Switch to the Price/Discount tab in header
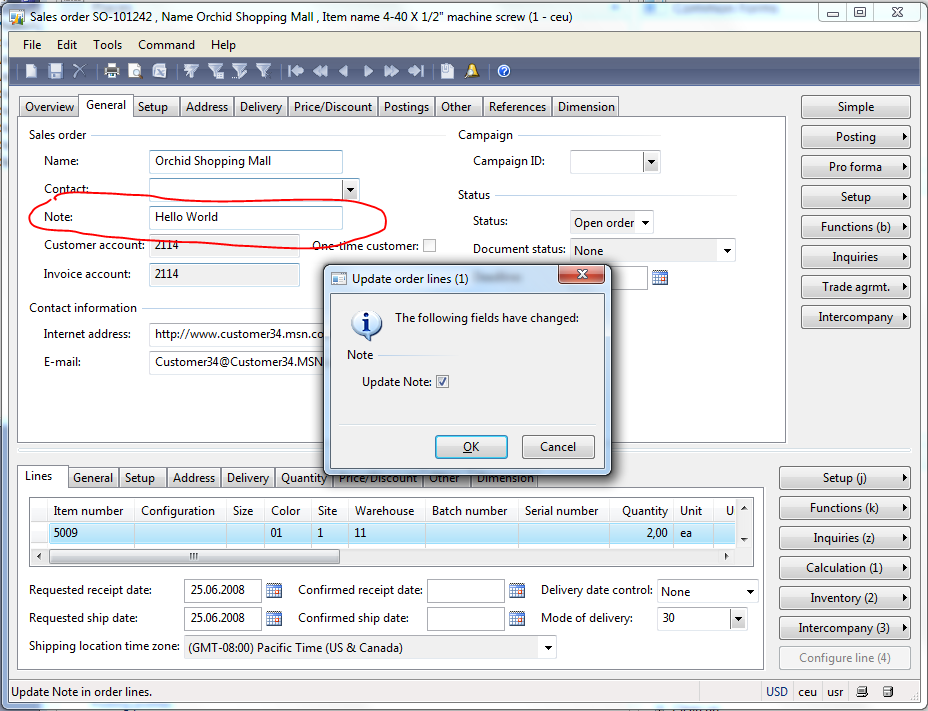This screenshot has height=711, width=928. coord(333,107)
